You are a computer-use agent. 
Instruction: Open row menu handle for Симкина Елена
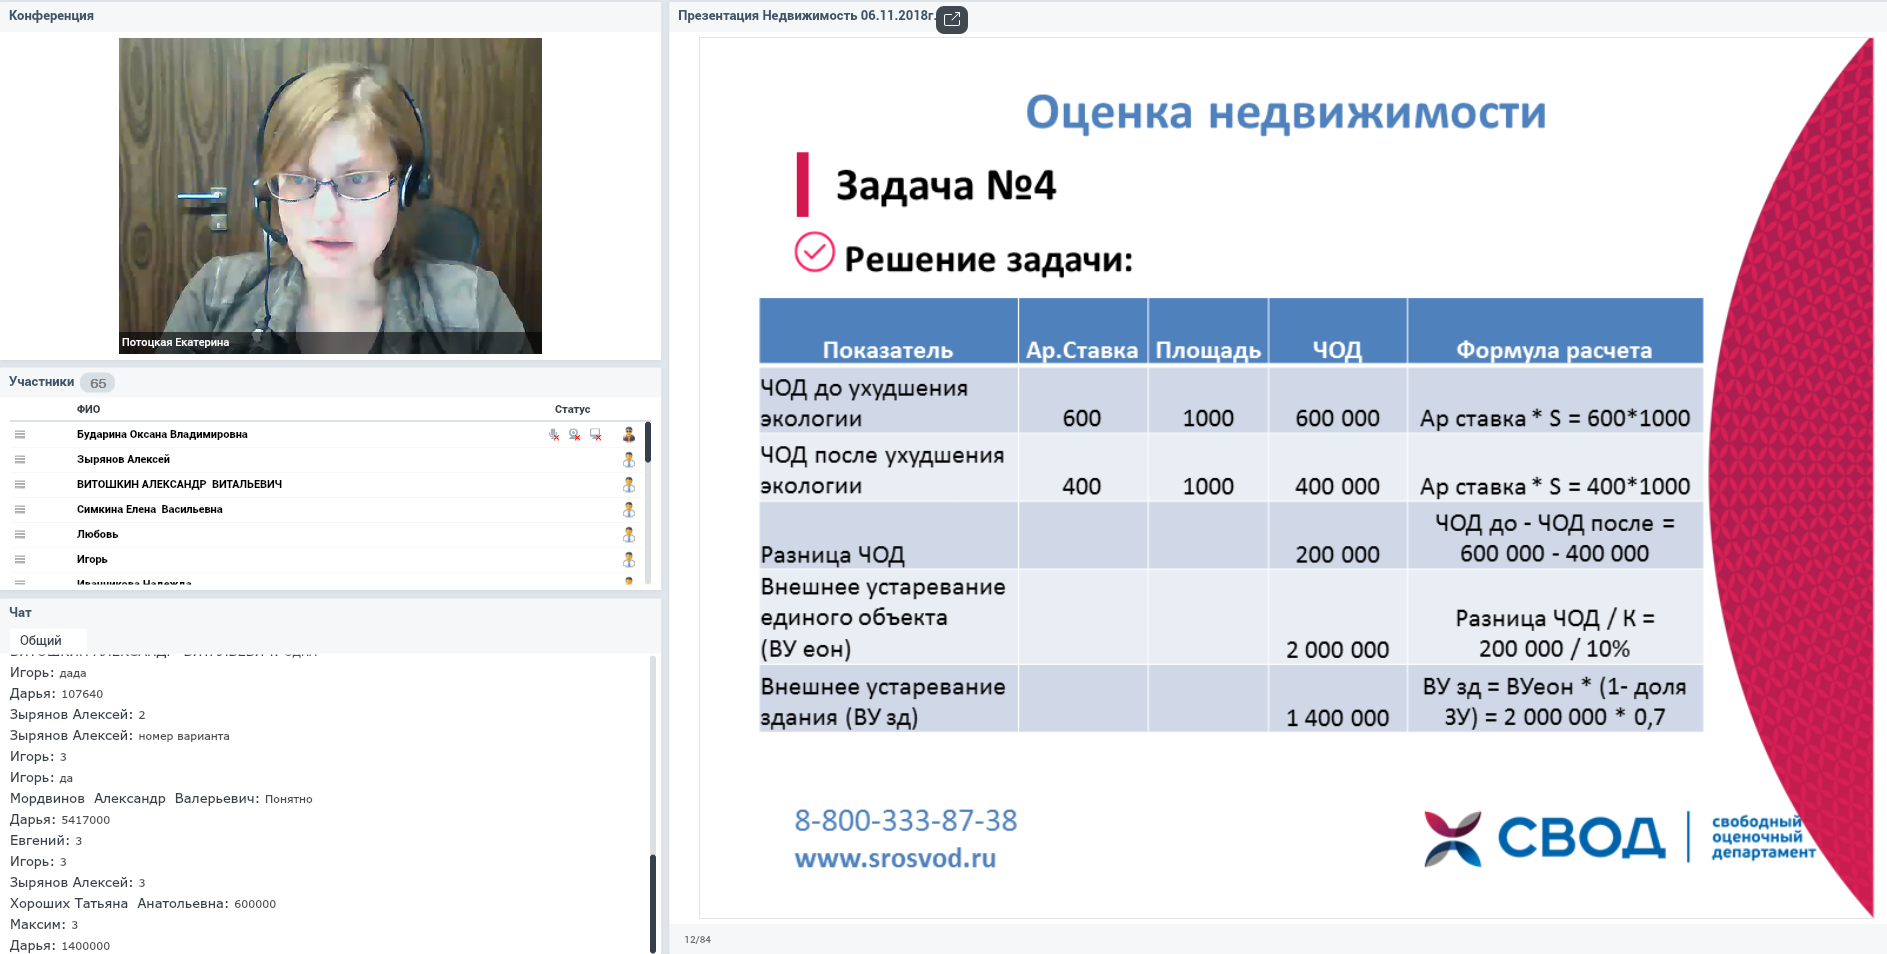[x=20, y=509]
